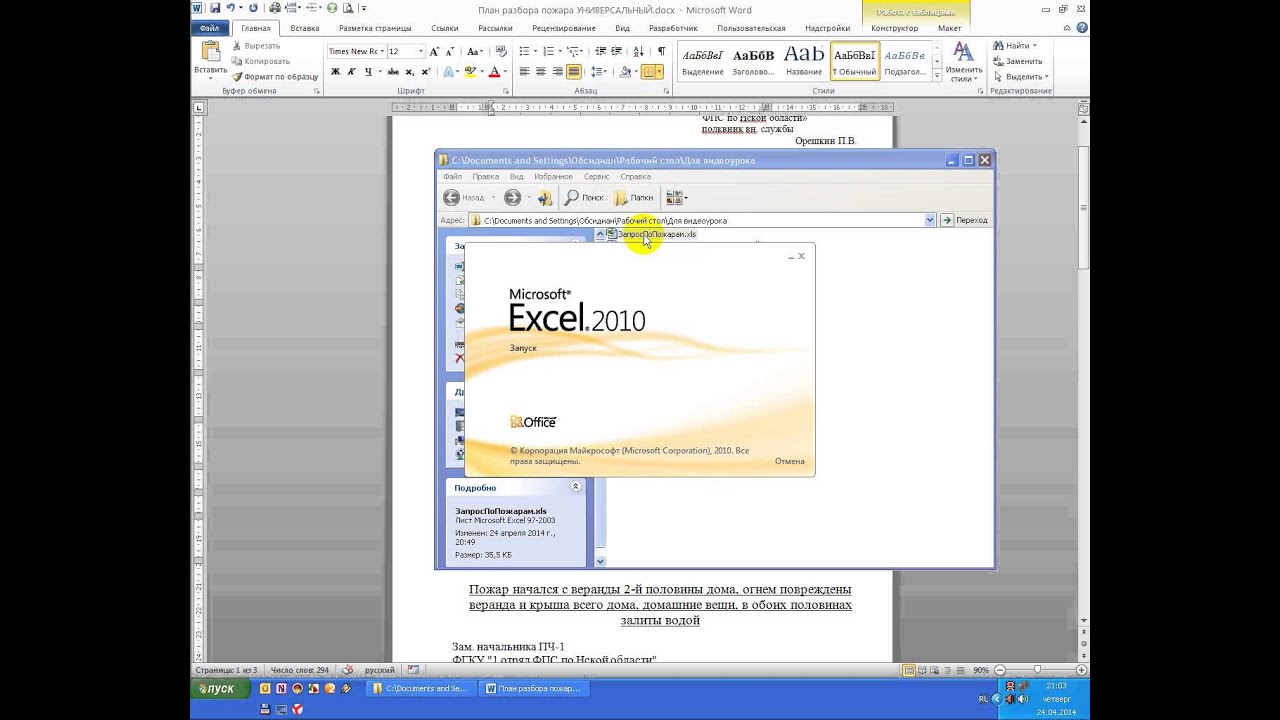Select the ЗапросПоПожарам.xls file in Explorer
This screenshot has height=720, width=1280.
[x=651, y=234]
